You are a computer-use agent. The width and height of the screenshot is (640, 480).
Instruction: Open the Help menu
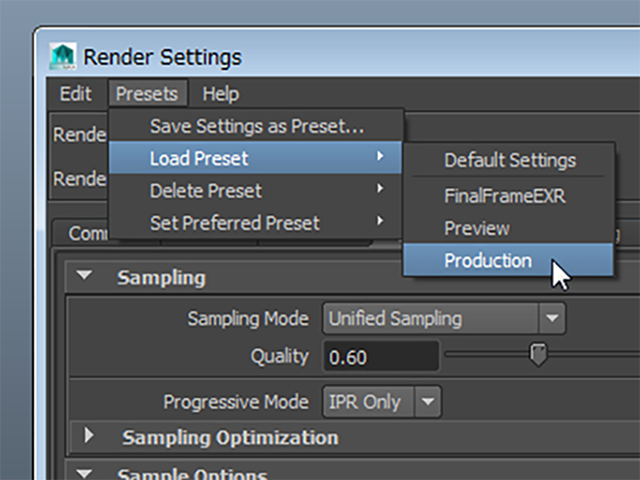[221, 93]
